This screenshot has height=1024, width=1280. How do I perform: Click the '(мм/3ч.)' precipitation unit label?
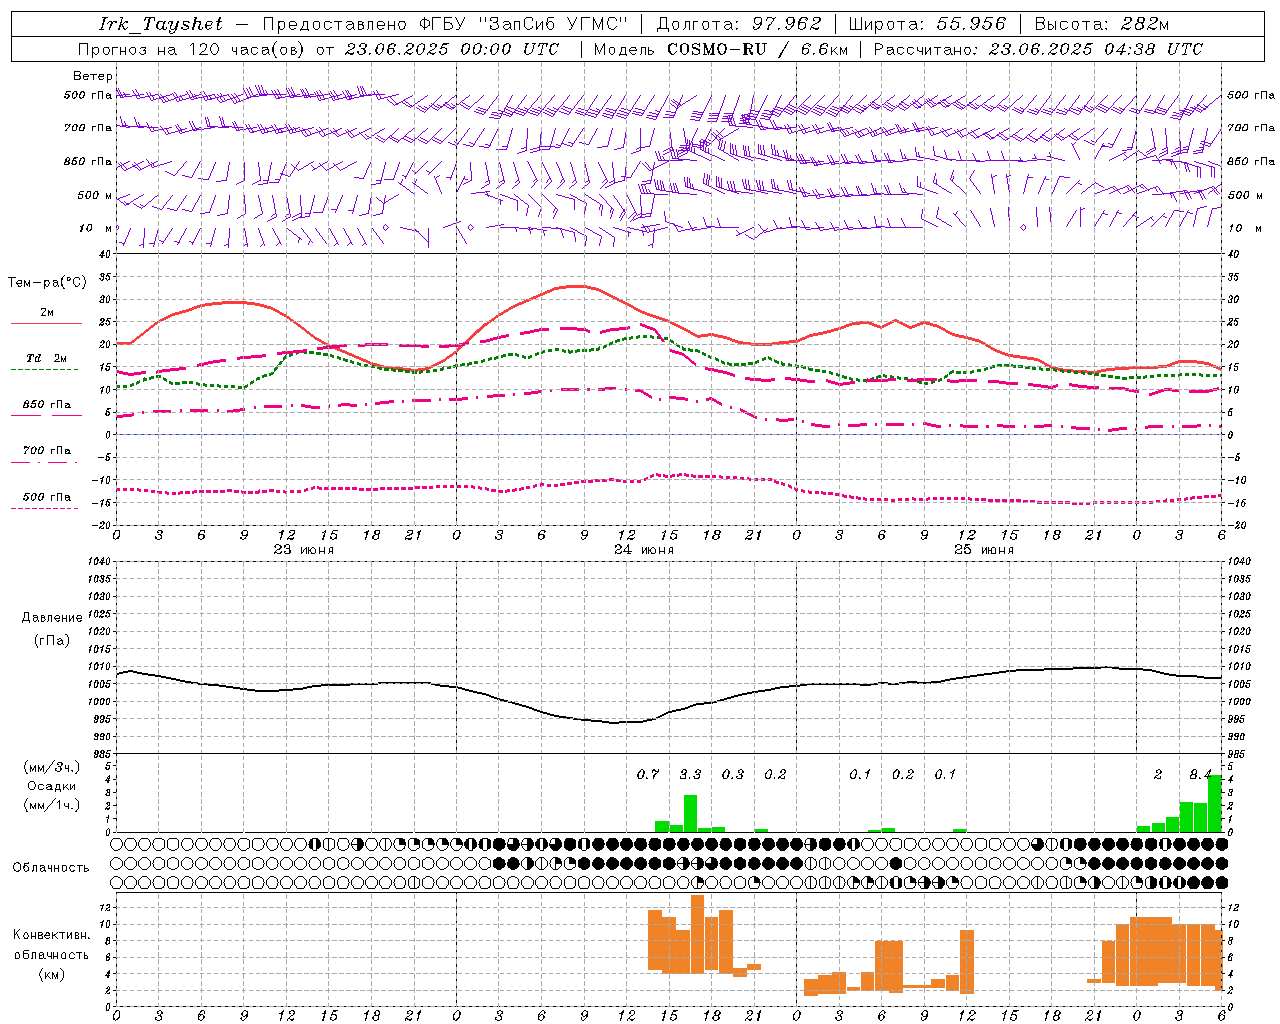click(x=51, y=767)
